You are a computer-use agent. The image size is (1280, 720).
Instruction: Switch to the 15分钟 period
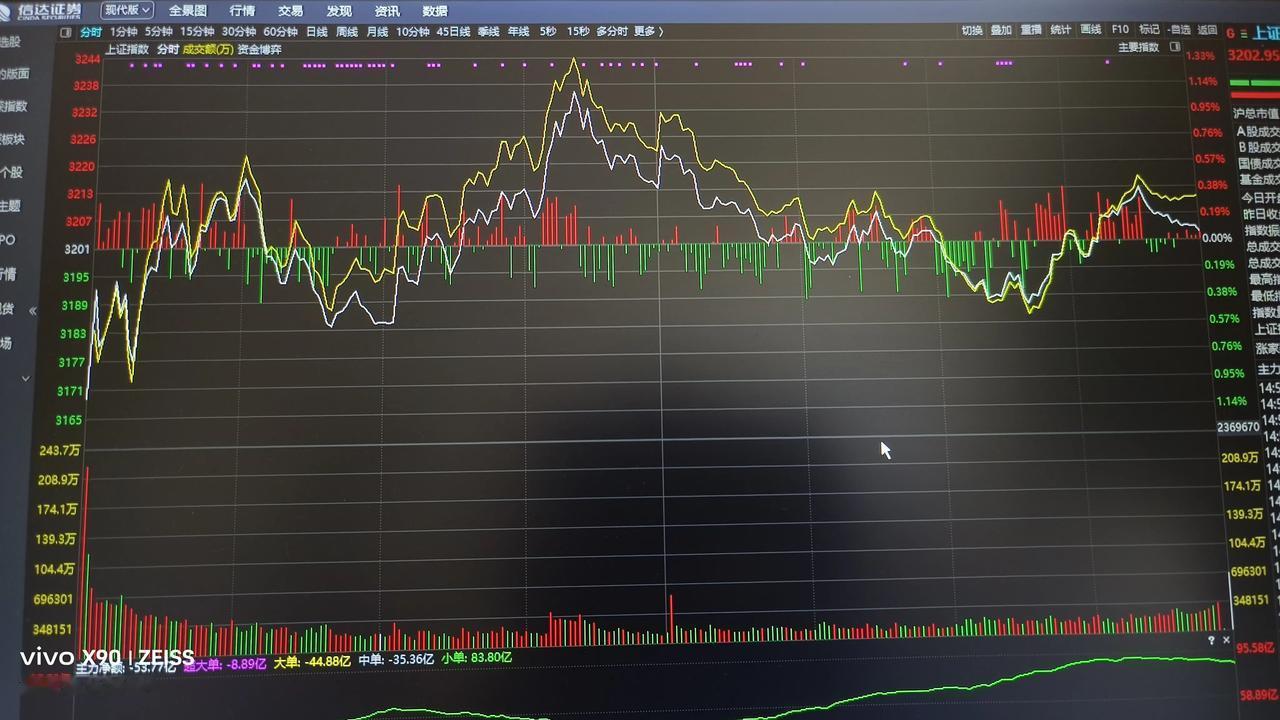[x=198, y=32]
